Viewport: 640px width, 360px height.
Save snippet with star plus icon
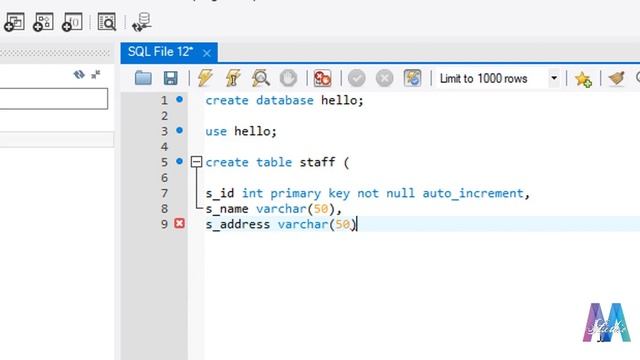tap(583, 78)
